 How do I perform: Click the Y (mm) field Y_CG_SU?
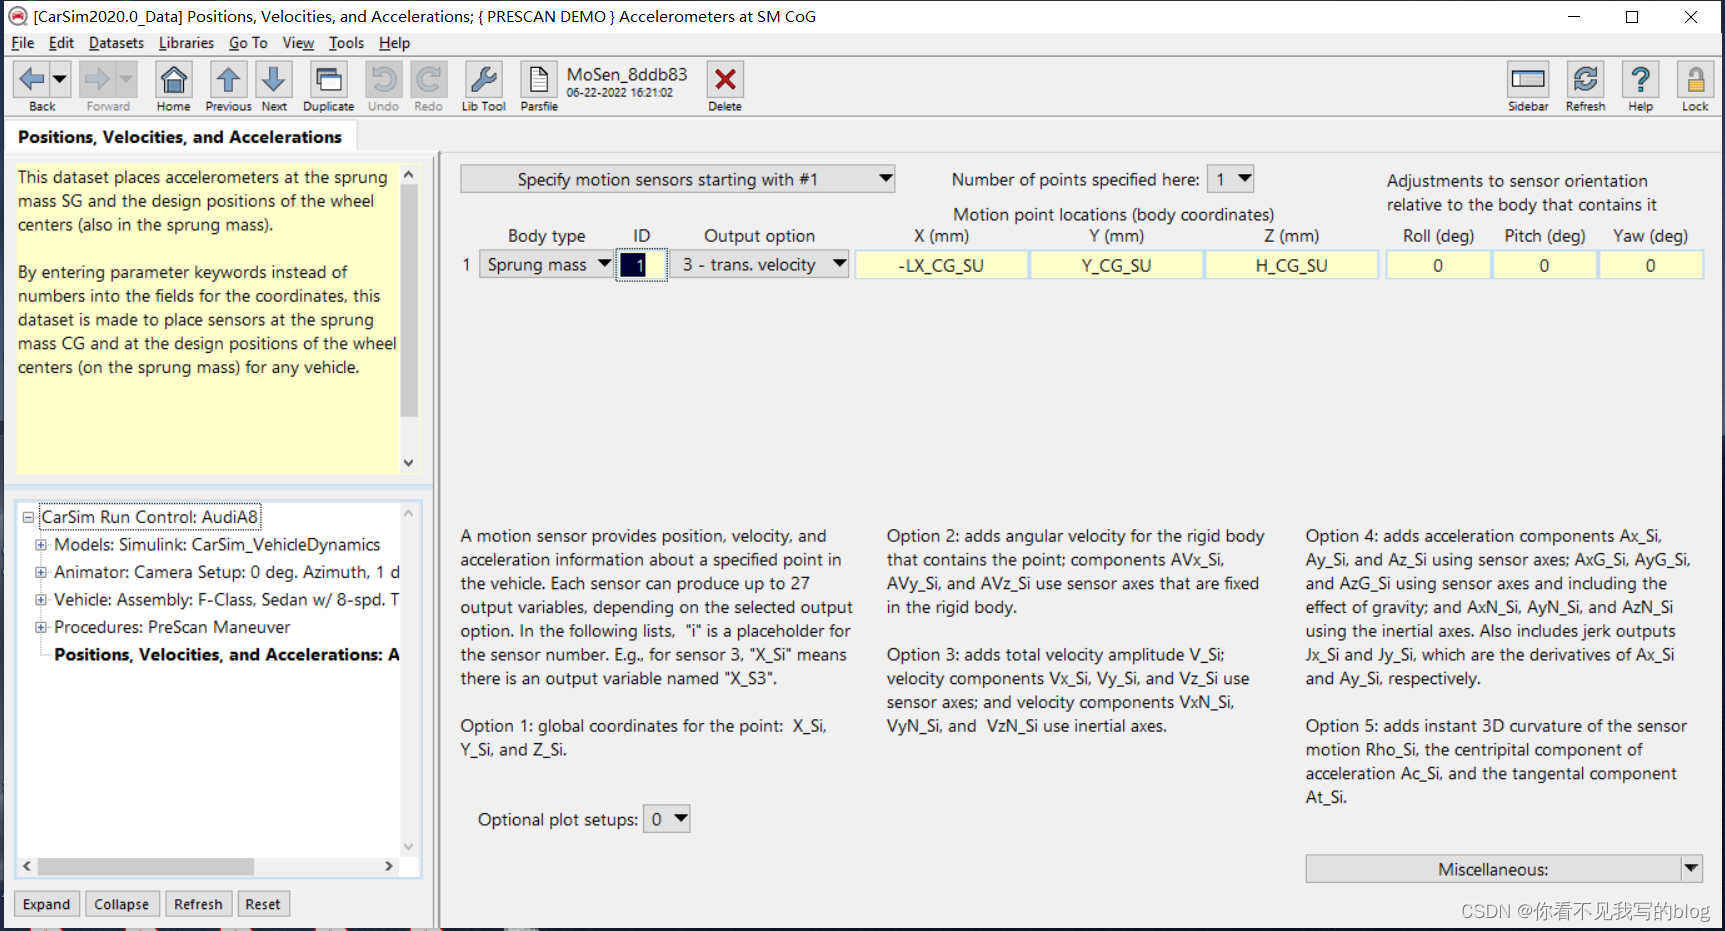[1116, 265]
